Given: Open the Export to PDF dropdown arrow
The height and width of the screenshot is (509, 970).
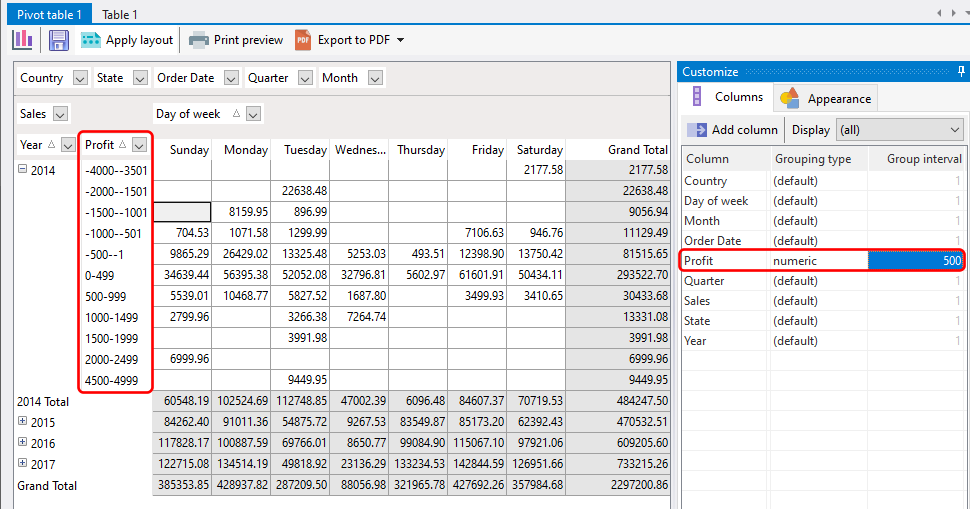Looking at the screenshot, I should tap(401, 40).
